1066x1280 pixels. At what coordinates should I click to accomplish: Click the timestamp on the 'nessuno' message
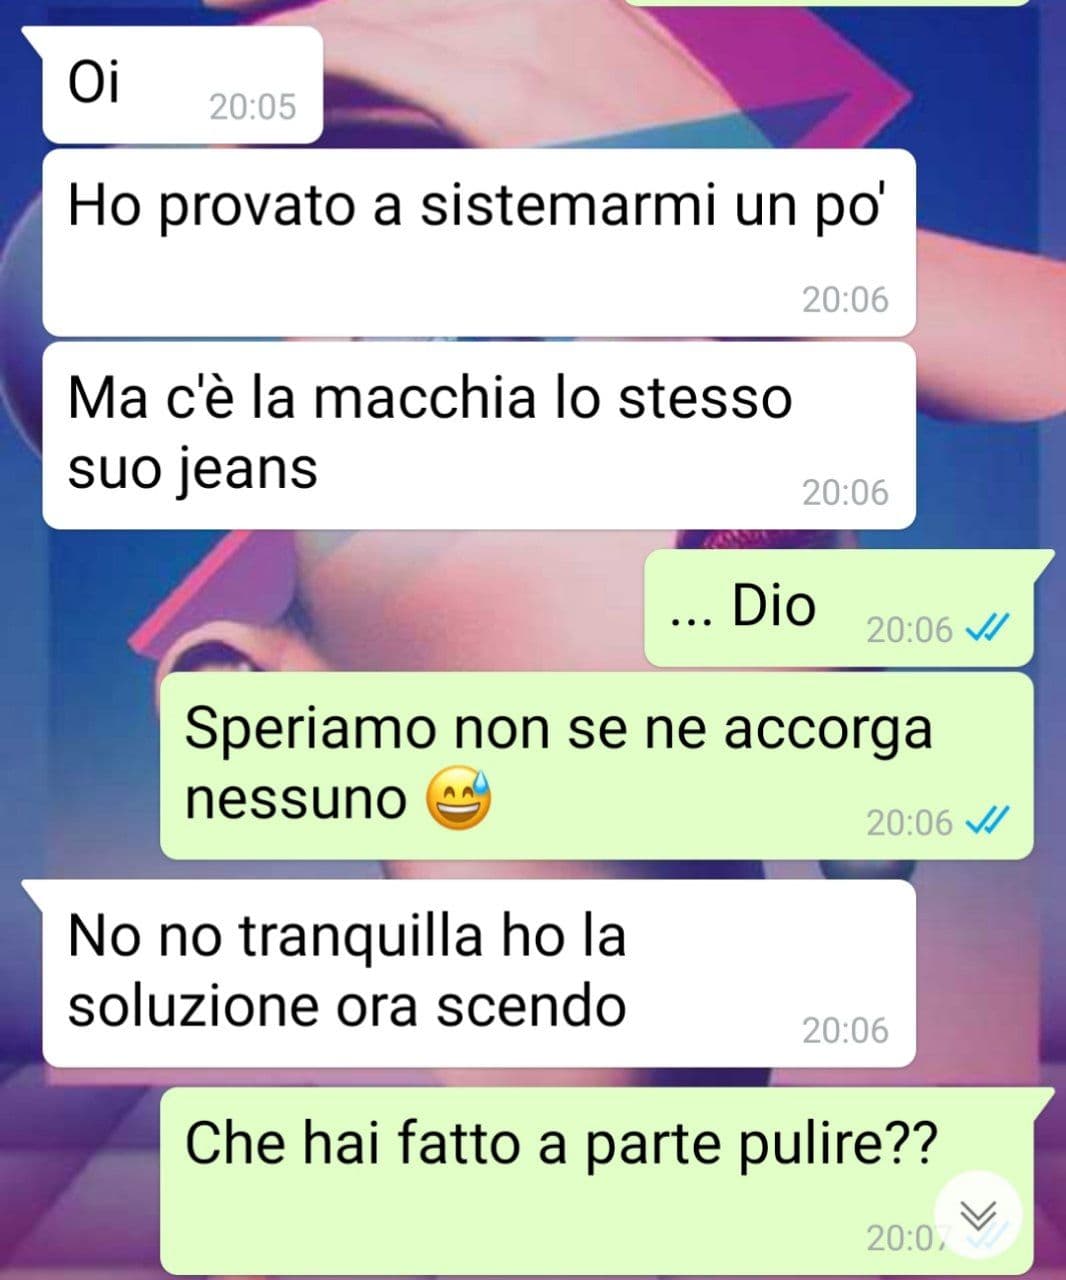[909, 822]
